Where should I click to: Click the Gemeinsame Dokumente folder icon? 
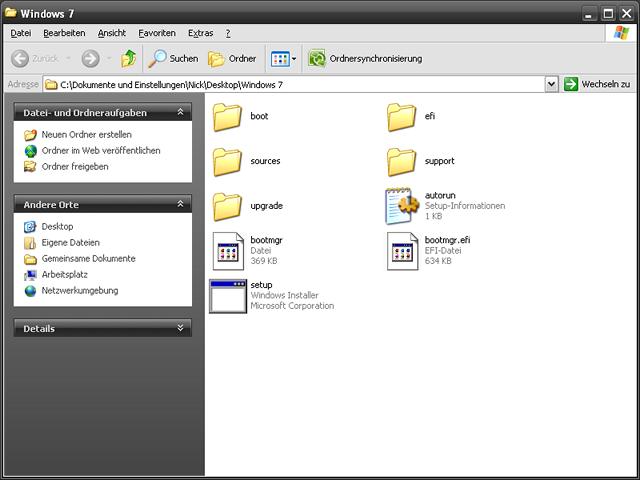pyautogui.click(x=30, y=259)
